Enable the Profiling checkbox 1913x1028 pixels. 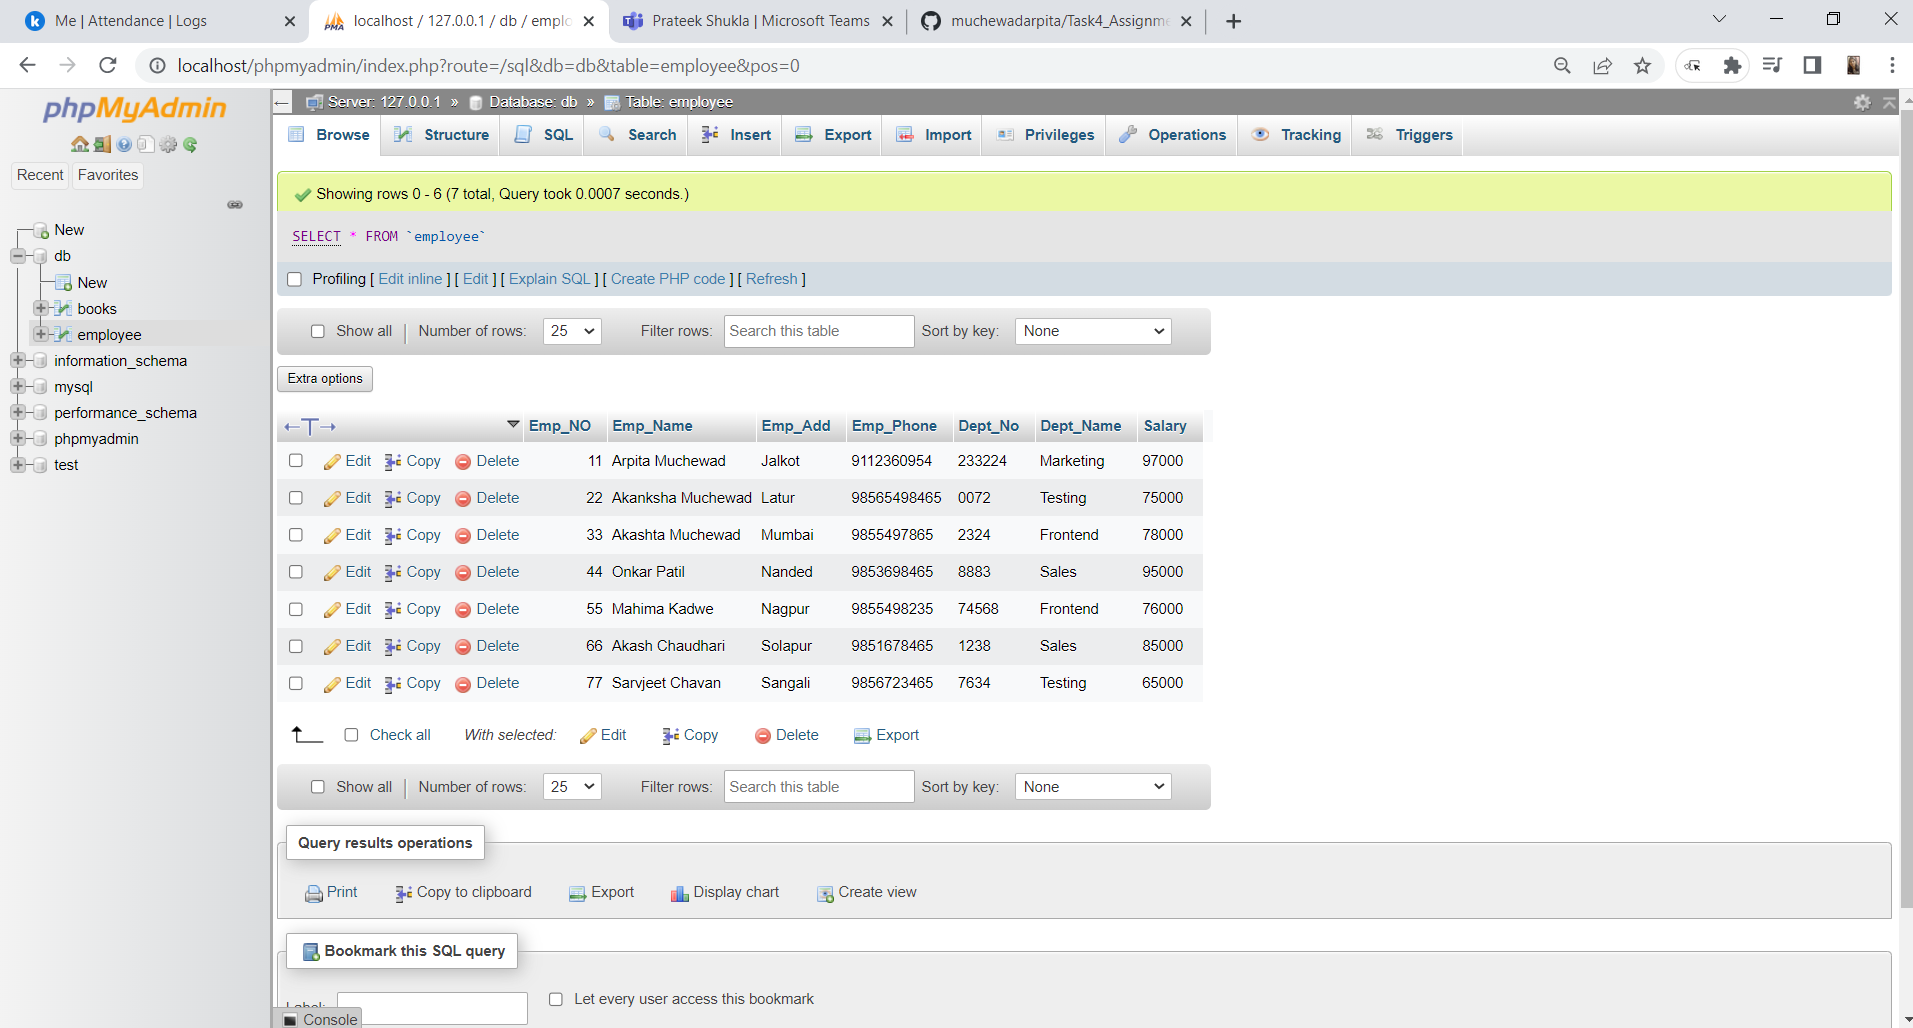point(294,279)
